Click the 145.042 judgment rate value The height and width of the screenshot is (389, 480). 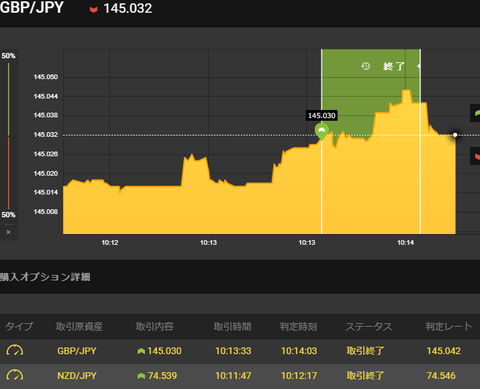coord(444,351)
